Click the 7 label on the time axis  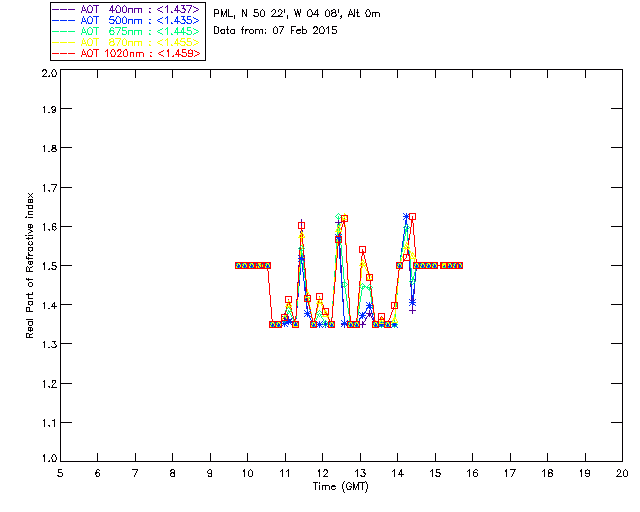135,473
